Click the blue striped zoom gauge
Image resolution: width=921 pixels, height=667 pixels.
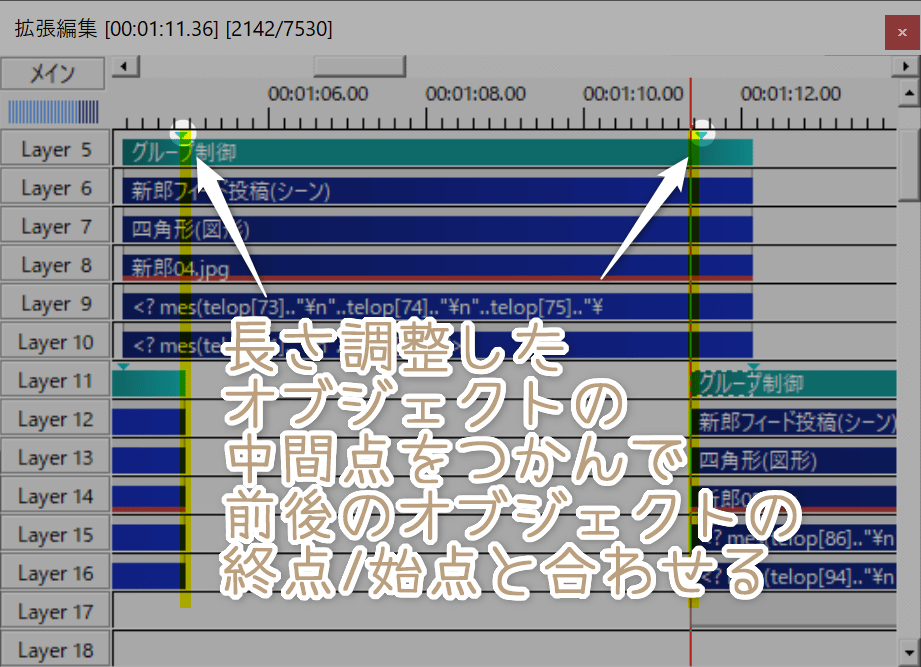pos(52,111)
